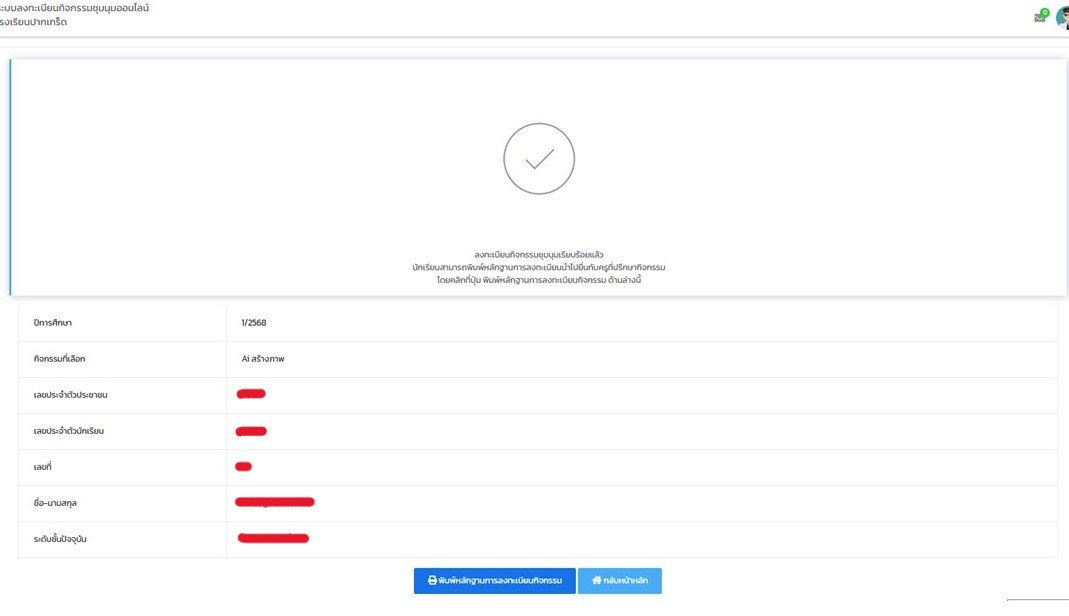The height and width of the screenshot is (616, 1069).
Task: Click the redacted เลขที่ value
Action: click(x=243, y=466)
